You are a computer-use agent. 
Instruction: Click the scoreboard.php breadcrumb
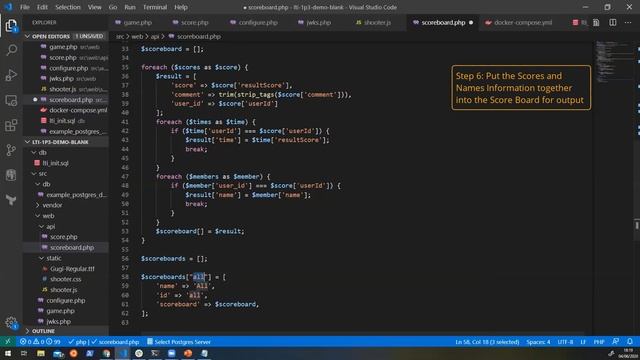click(198, 36)
